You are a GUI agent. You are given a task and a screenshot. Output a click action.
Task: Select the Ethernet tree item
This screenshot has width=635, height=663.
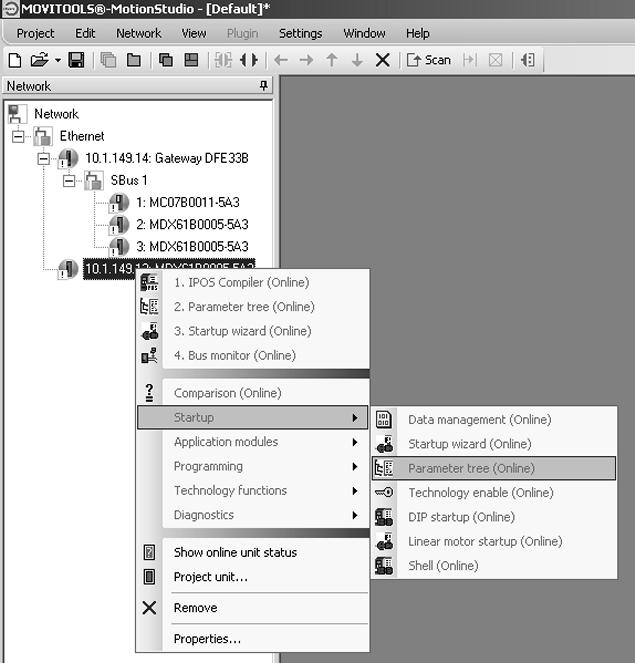(x=82, y=136)
